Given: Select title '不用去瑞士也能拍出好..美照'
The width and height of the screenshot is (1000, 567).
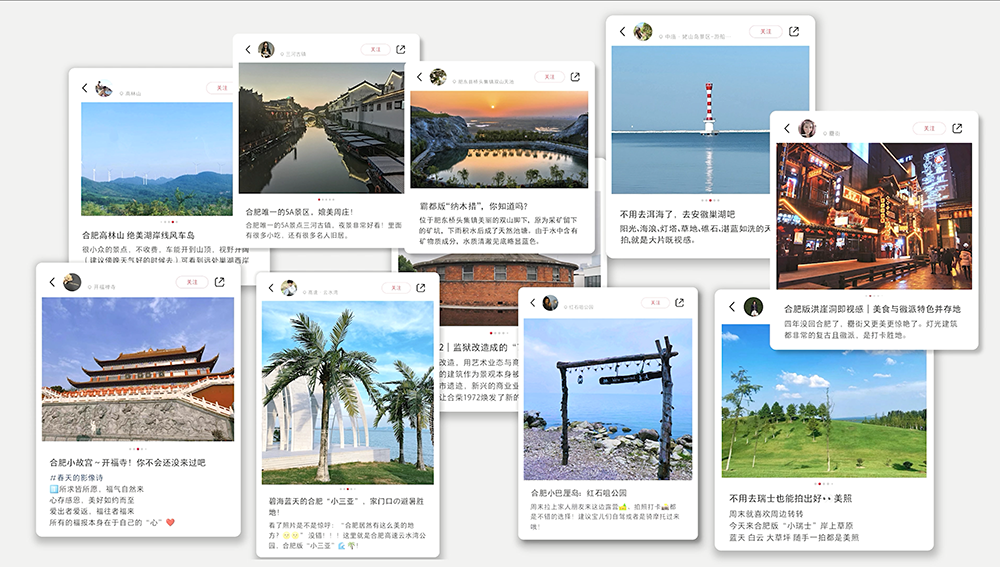Looking at the screenshot, I should pyautogui.click(x=791, y=498).
